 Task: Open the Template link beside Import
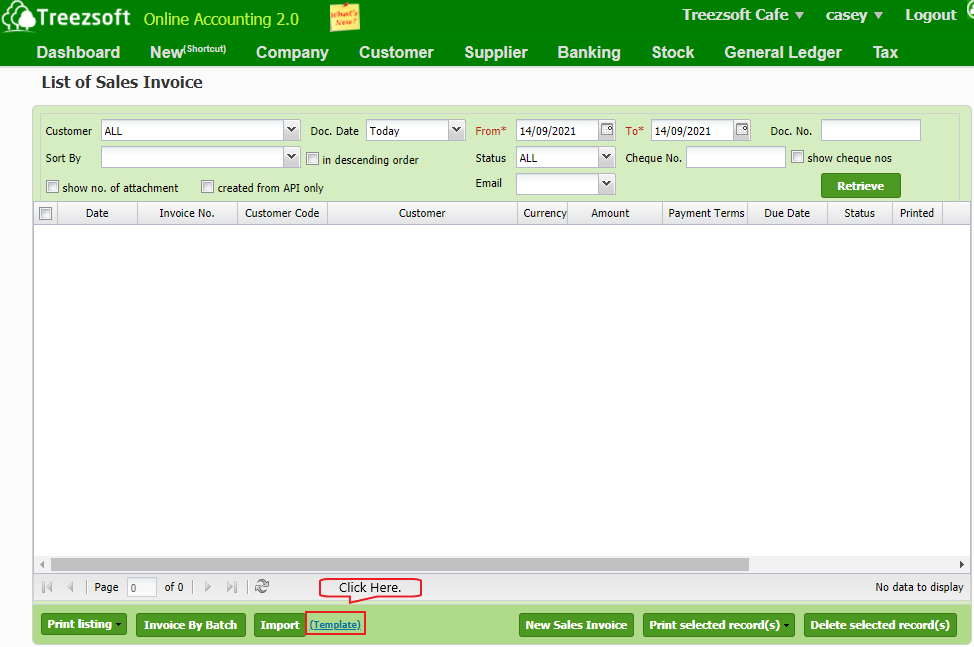(x=335, y=625)
